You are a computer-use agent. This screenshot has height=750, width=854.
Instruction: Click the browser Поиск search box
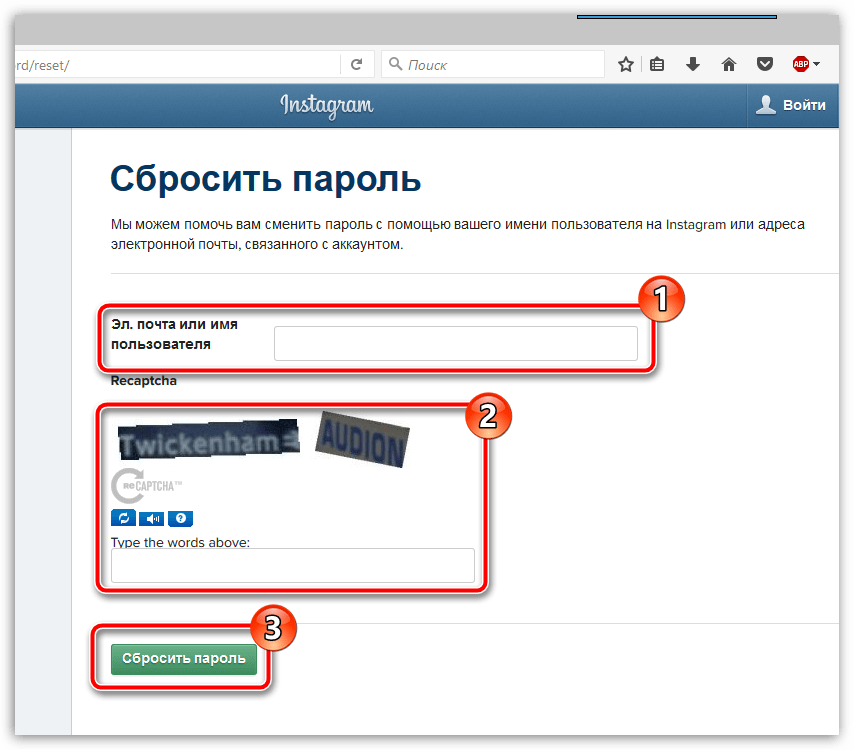(493, 65)
